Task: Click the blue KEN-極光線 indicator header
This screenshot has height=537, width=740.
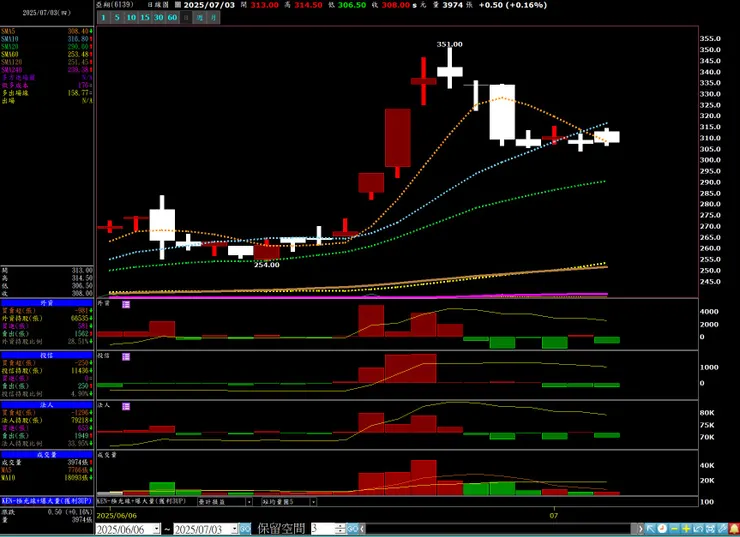Action: (47, 501)
